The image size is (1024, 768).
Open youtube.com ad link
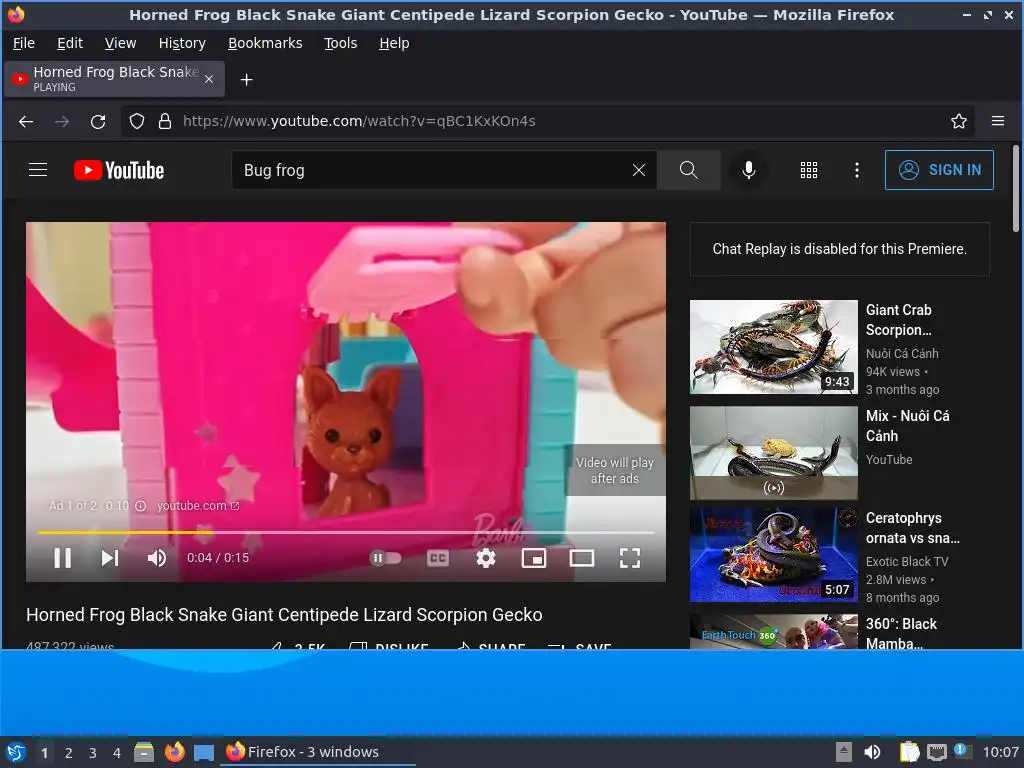pos(198,505)
